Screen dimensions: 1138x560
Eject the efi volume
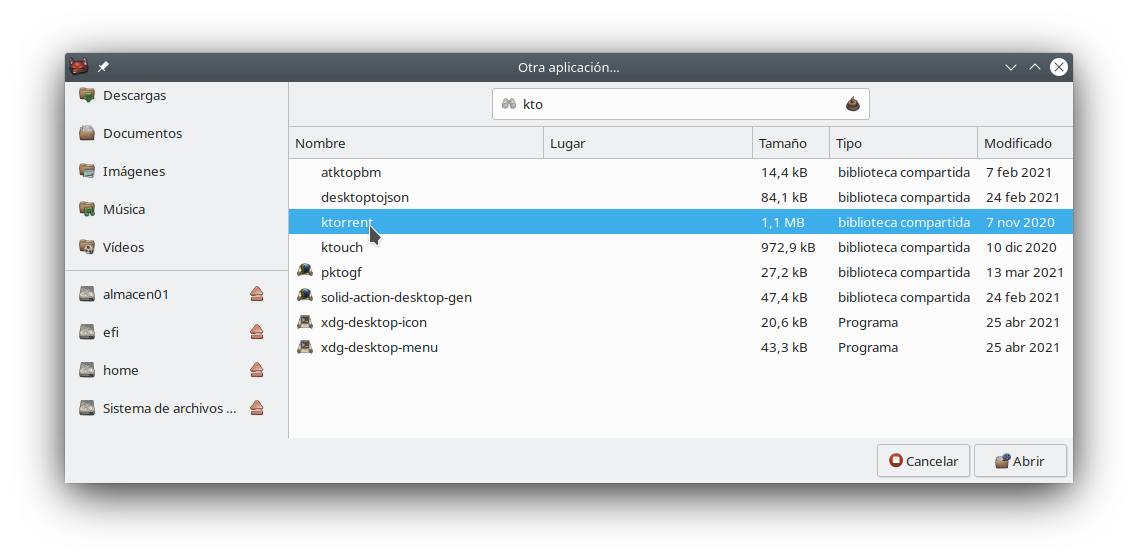click(257, 332)
